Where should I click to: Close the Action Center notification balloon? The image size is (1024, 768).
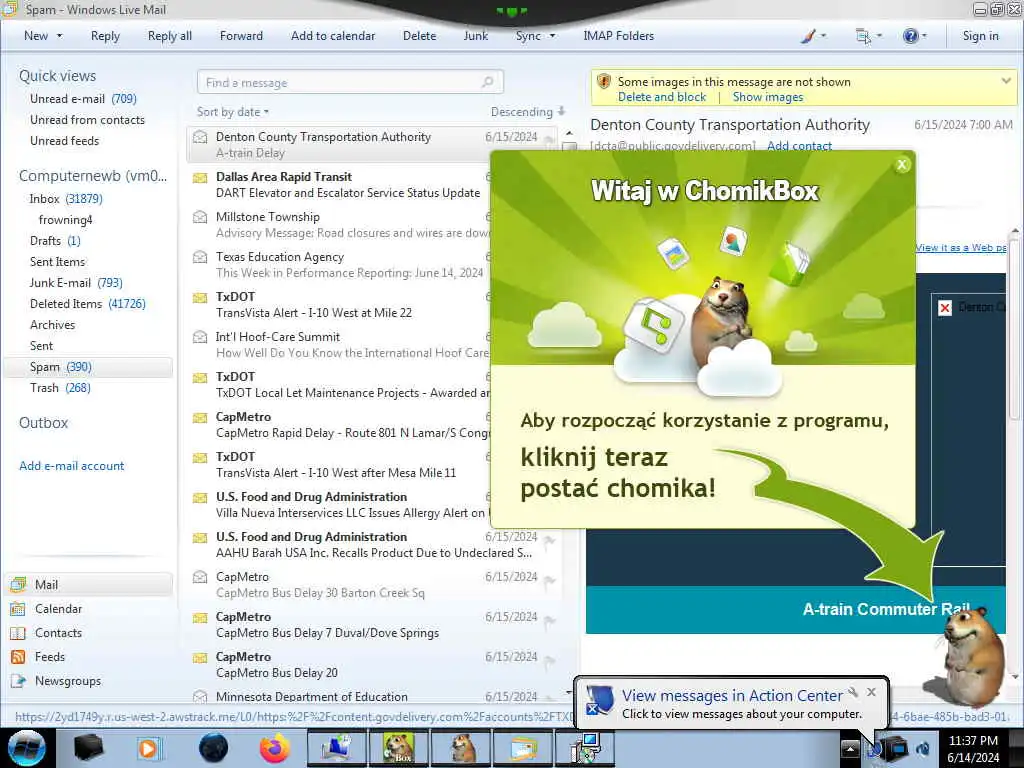(871, 692)
